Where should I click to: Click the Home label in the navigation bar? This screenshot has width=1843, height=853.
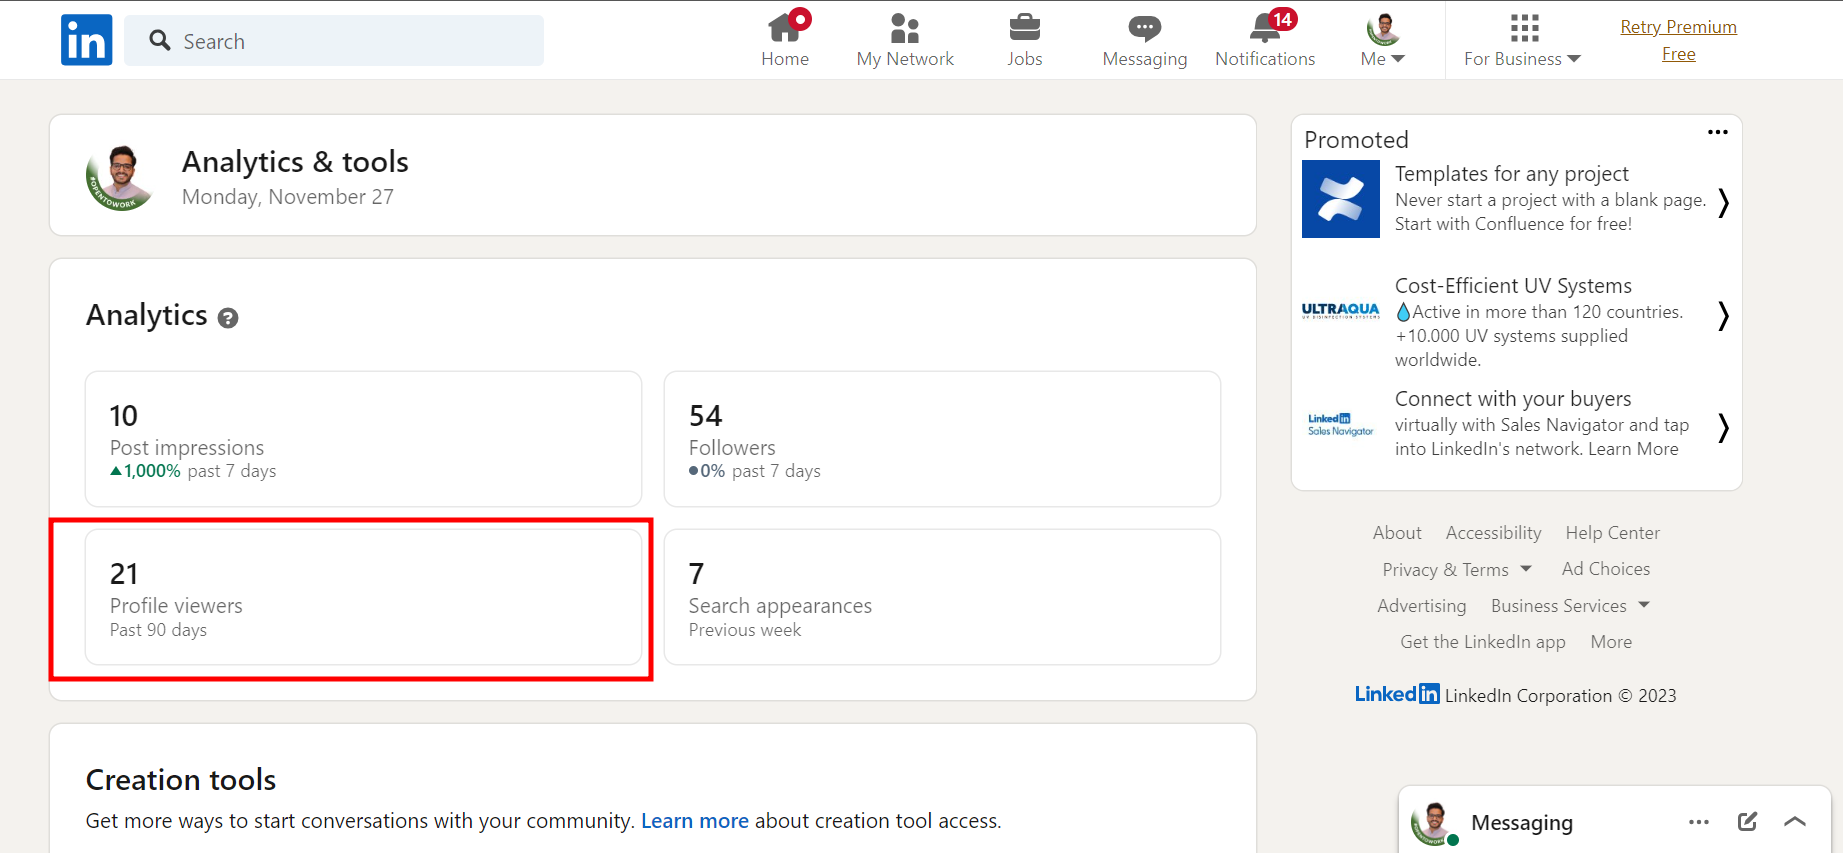coord(785,59)
